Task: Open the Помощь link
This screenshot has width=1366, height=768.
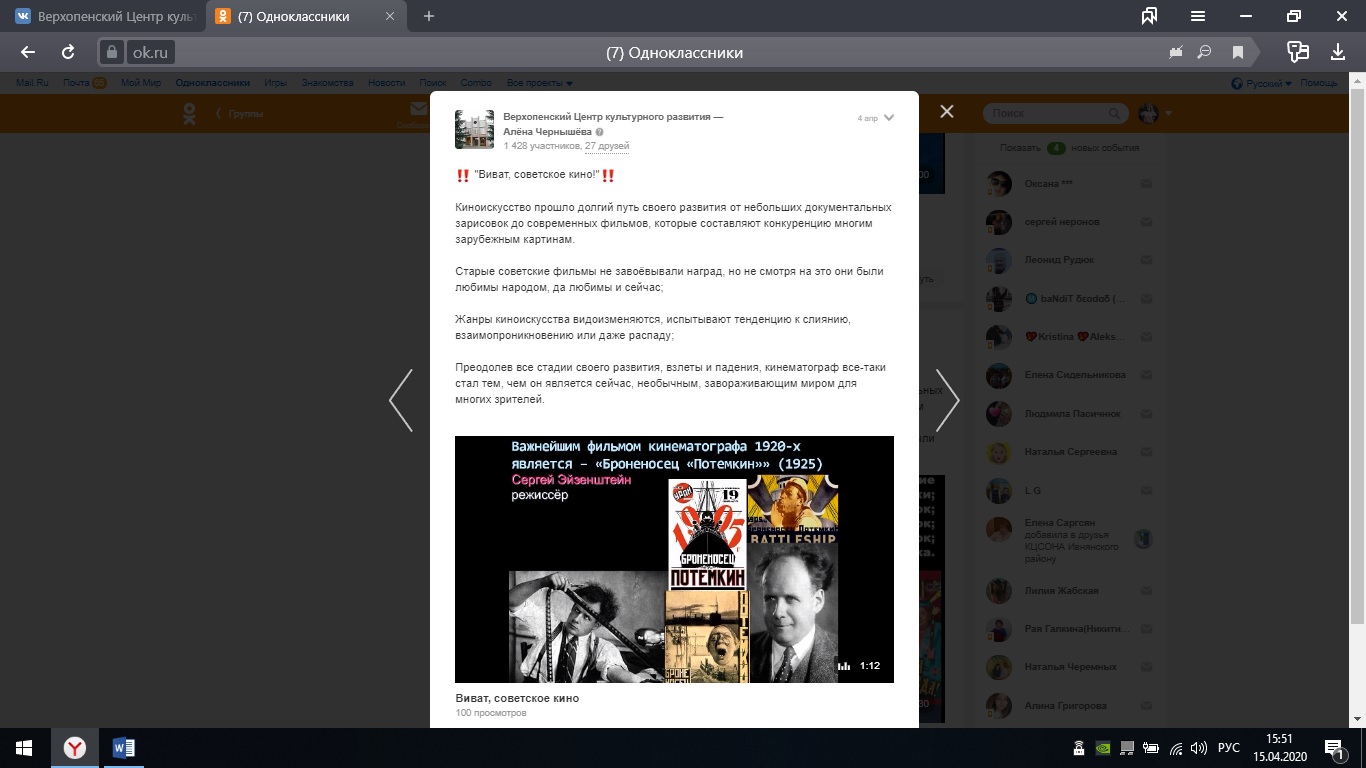Action: [1319, 83]
